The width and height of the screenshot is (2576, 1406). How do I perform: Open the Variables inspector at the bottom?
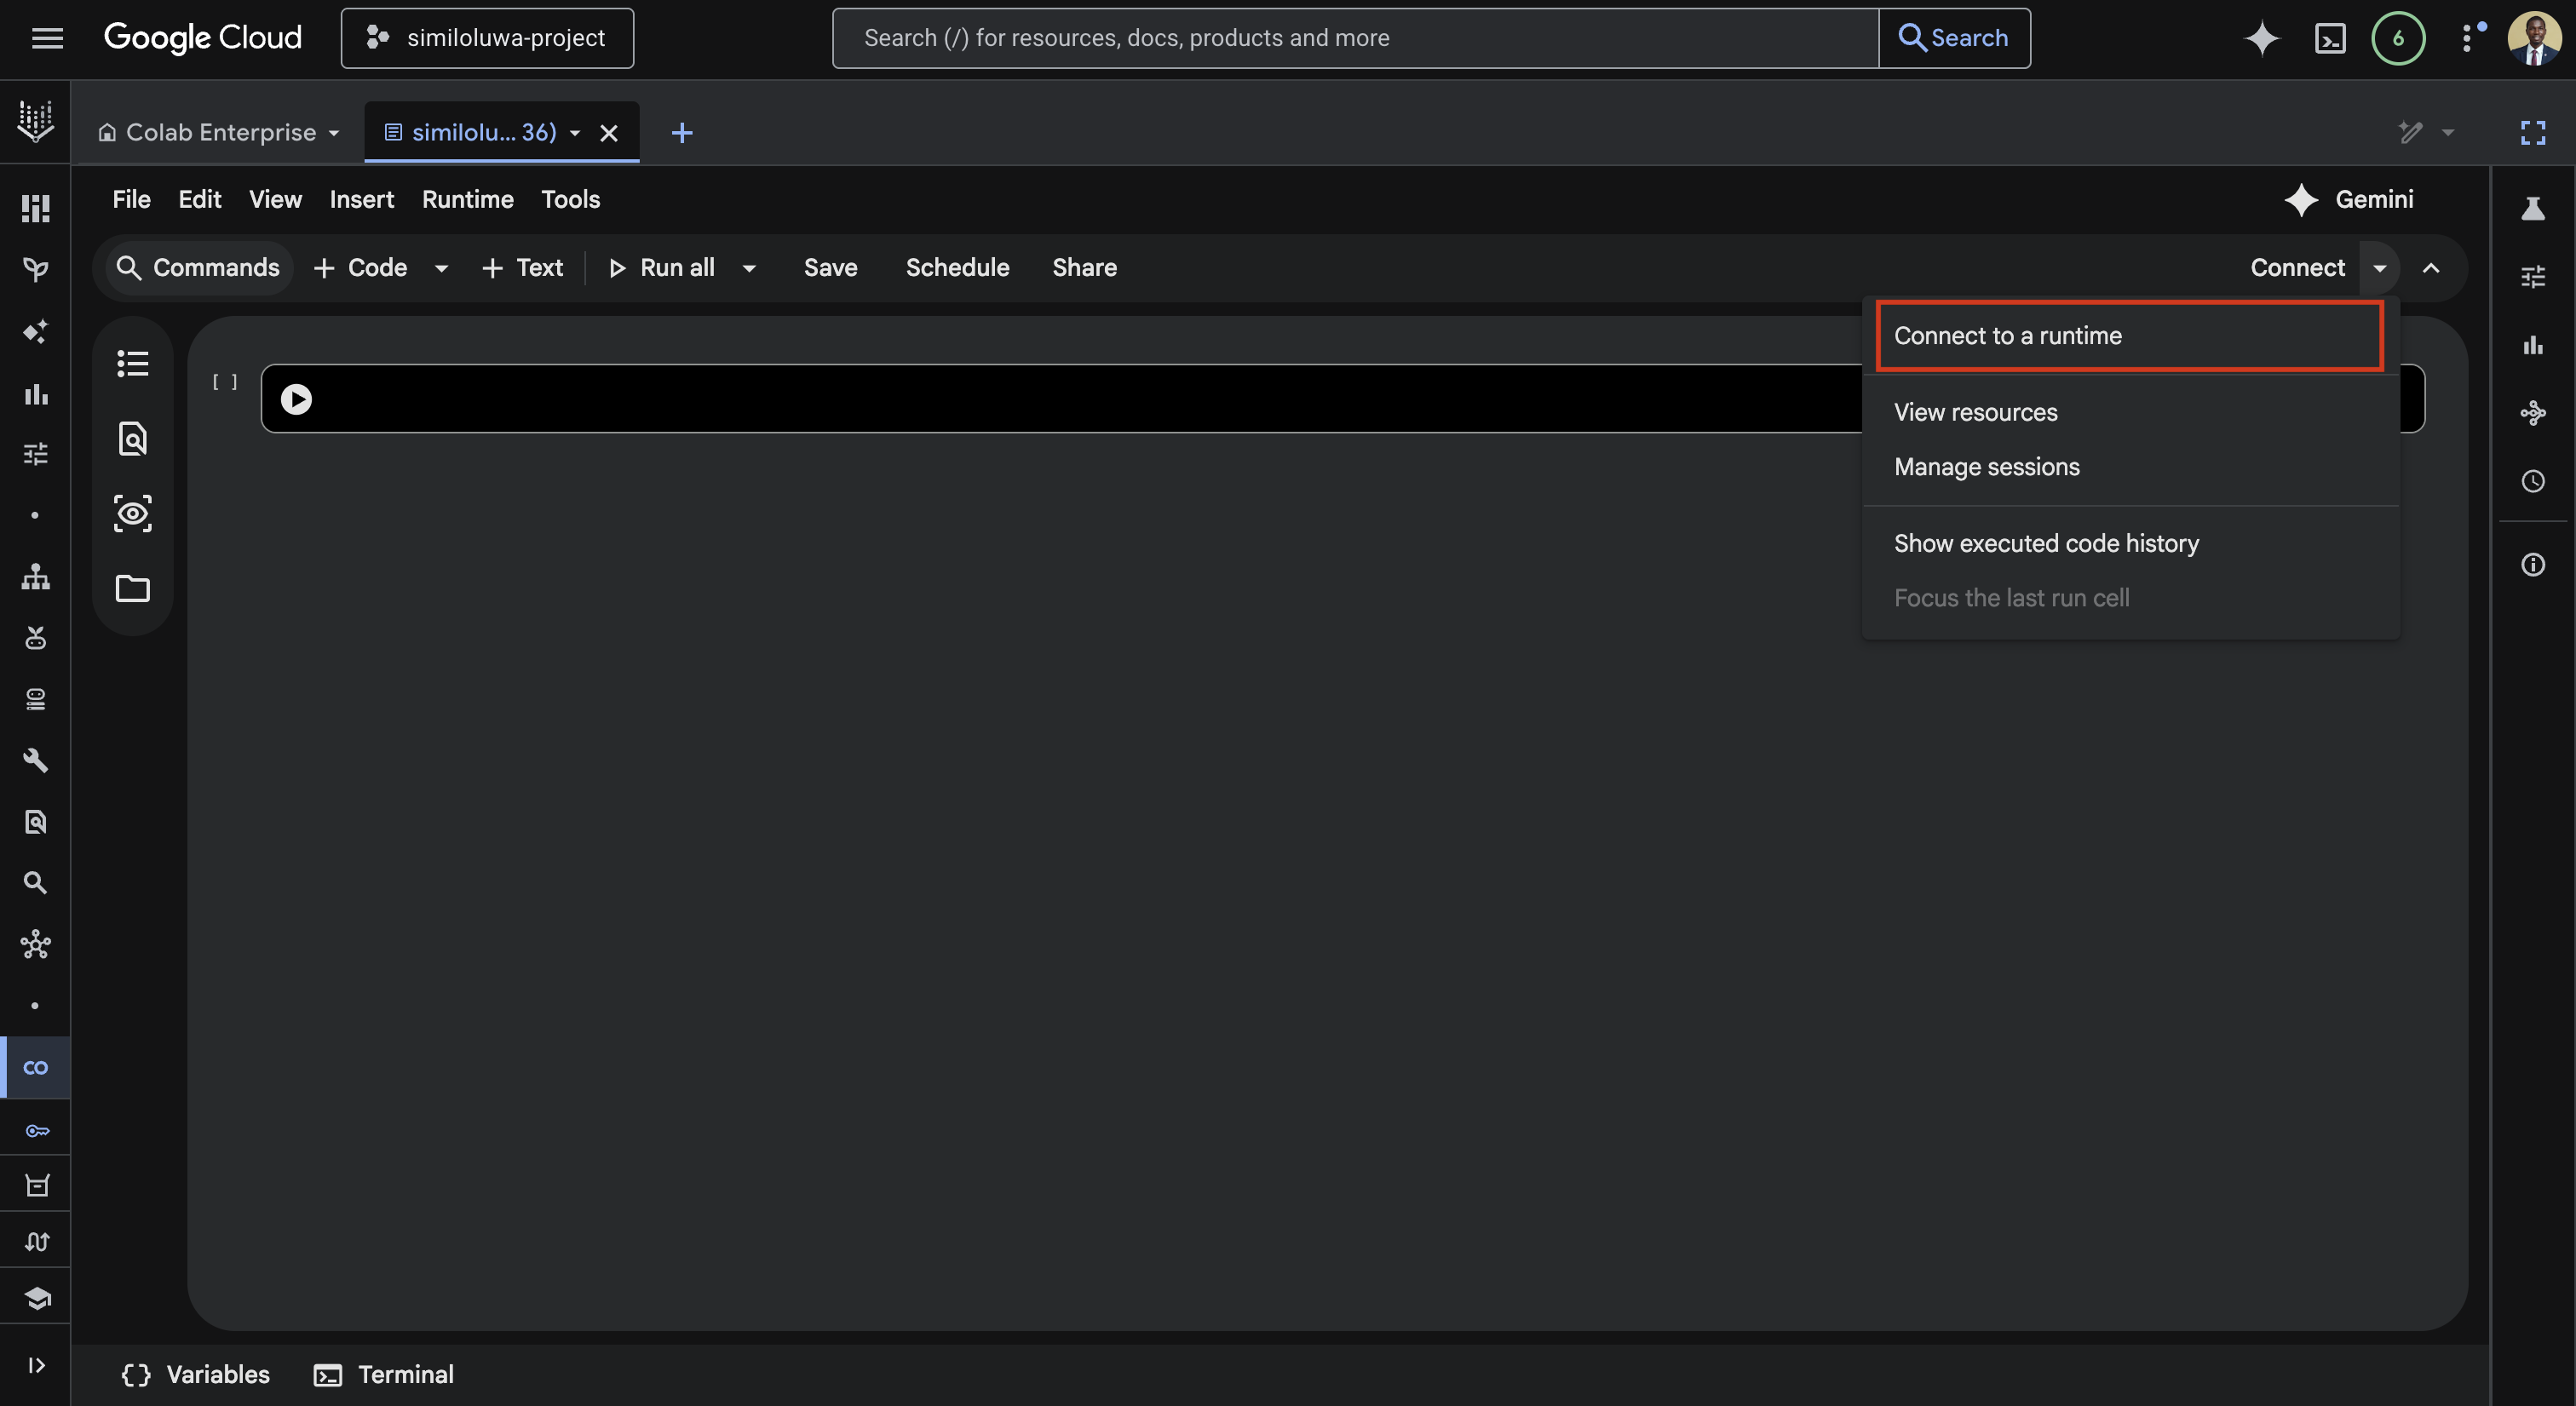tap(195, 1374)
